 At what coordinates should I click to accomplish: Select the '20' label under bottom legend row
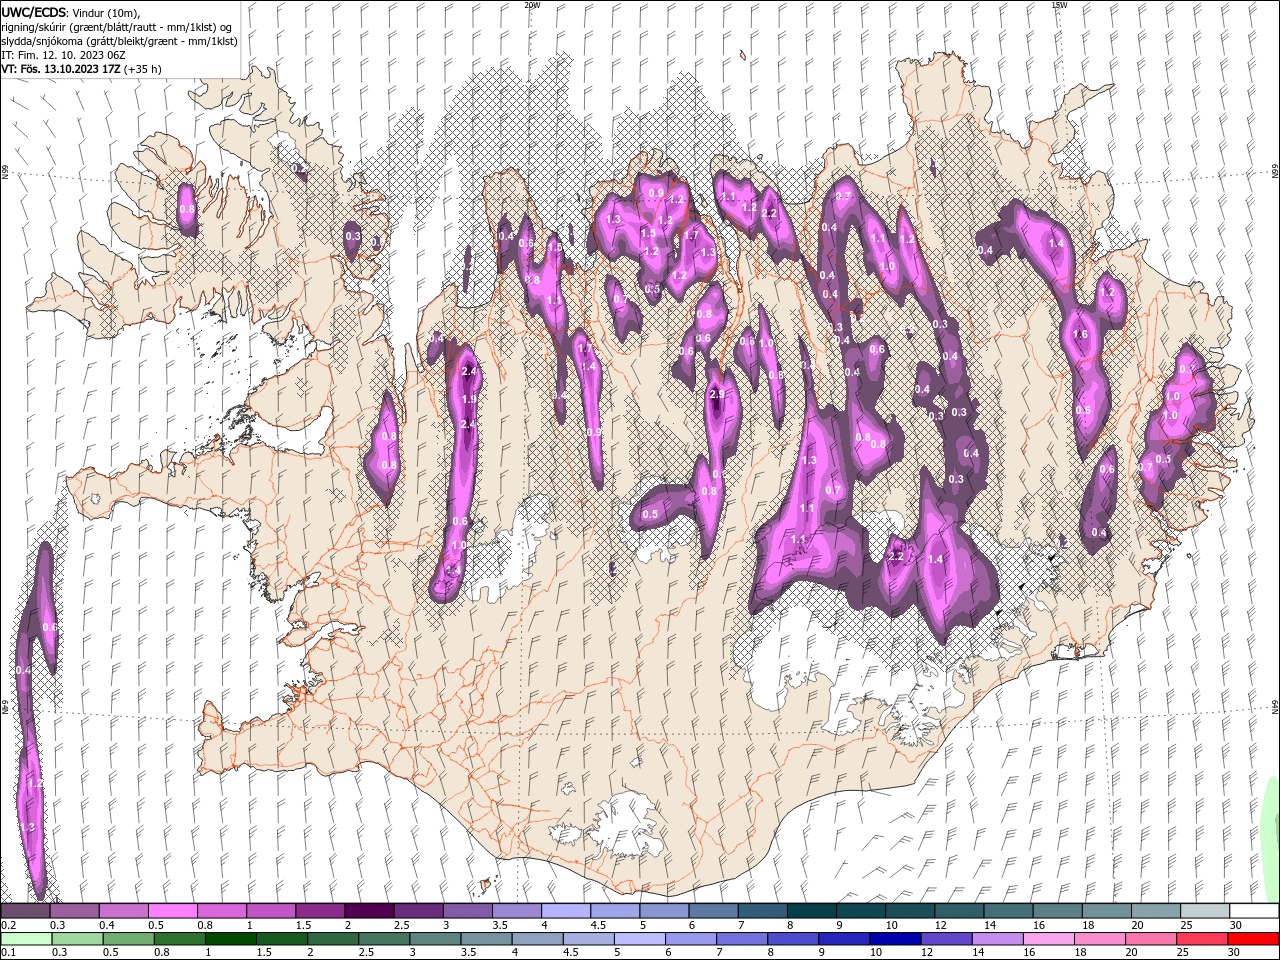coord(1131,953)
